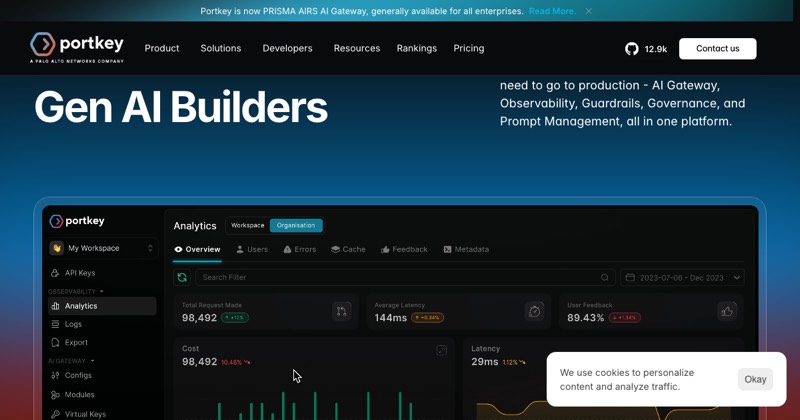Click the 144ms average latency value
800x420 pixels.
(390, 318)
